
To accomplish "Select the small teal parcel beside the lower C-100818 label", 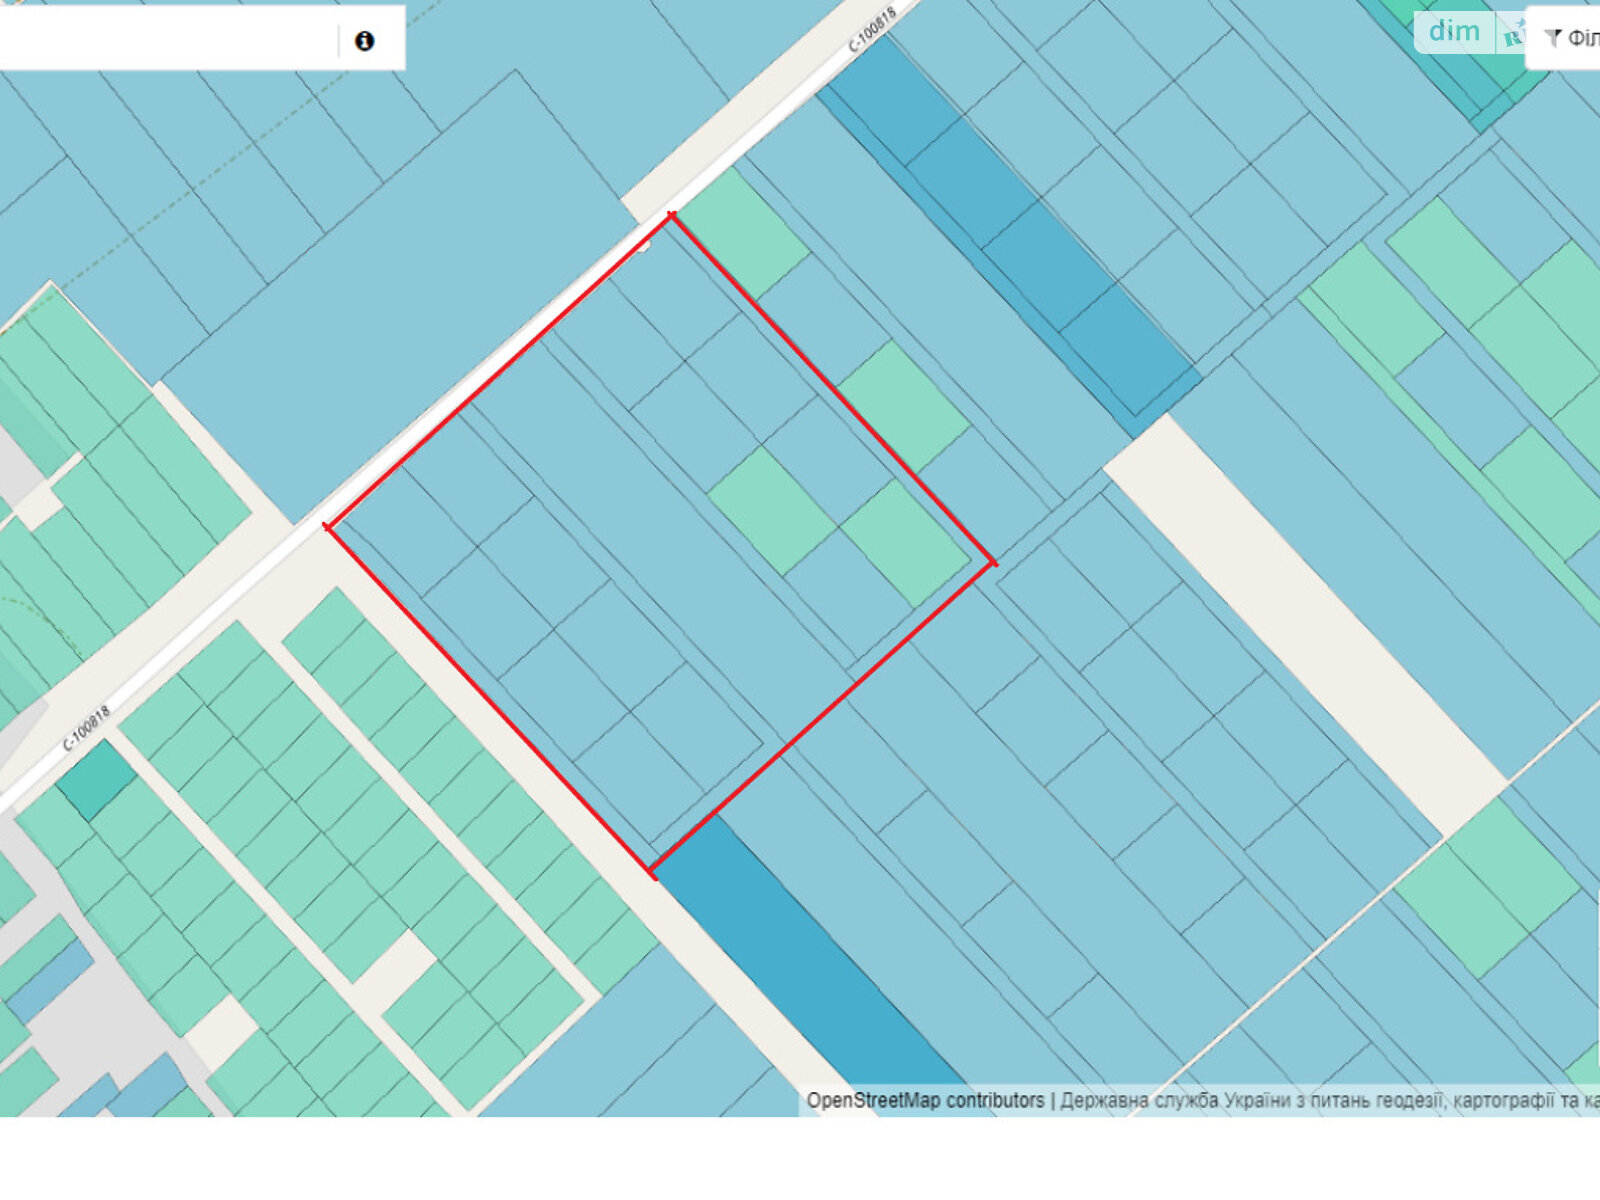I will [96, 780].
